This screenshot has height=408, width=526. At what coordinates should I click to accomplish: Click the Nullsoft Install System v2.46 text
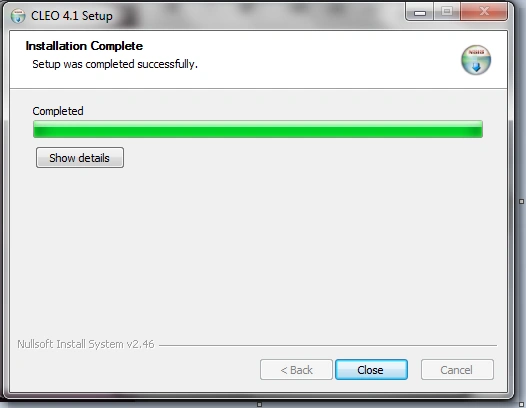pyautogui.click(x=86, y=344)
